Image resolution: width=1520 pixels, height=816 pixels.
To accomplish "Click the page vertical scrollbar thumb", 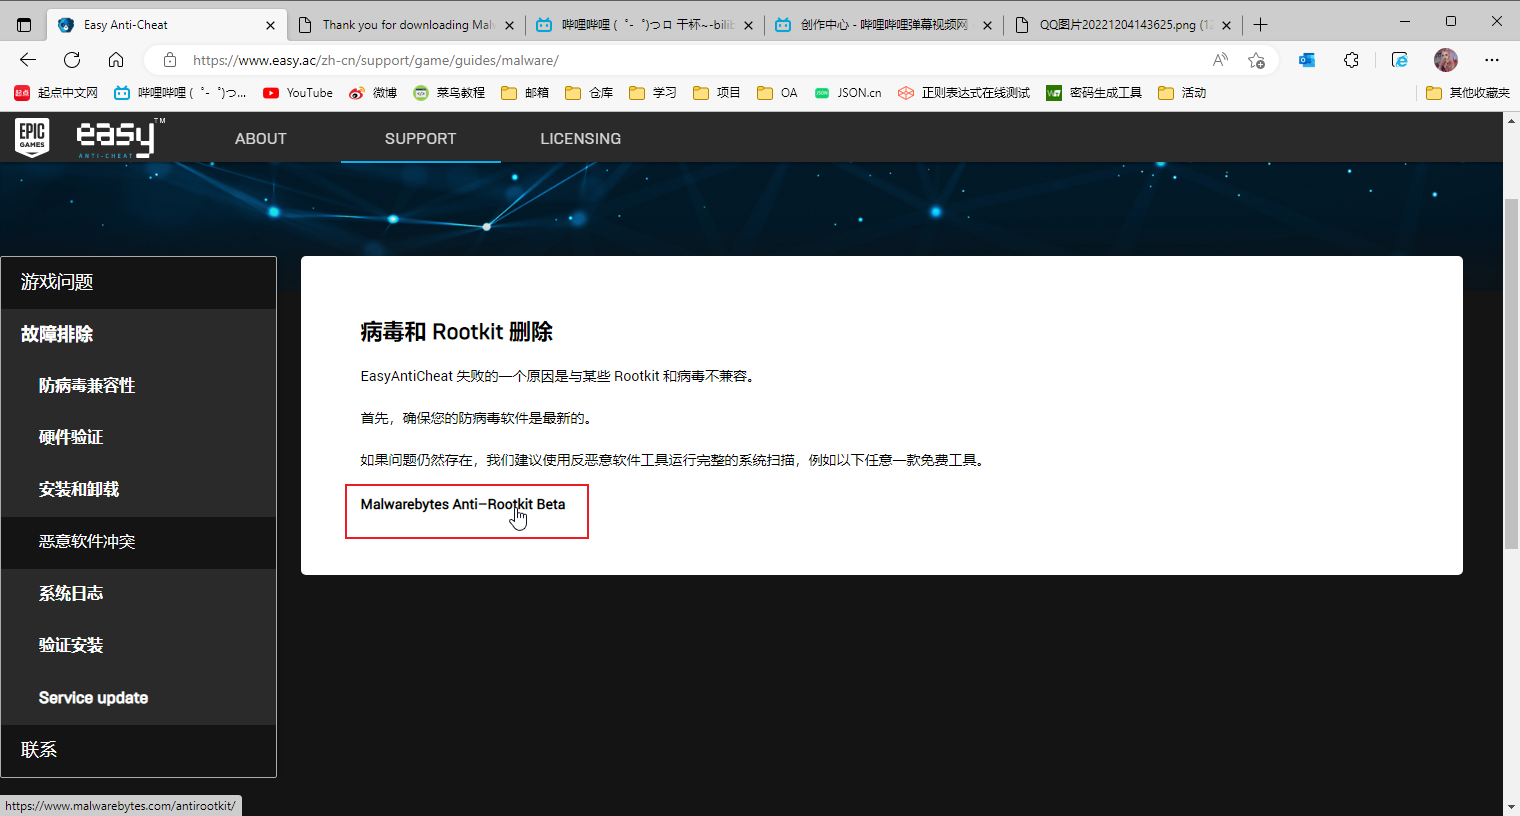I will point(1511,373).
